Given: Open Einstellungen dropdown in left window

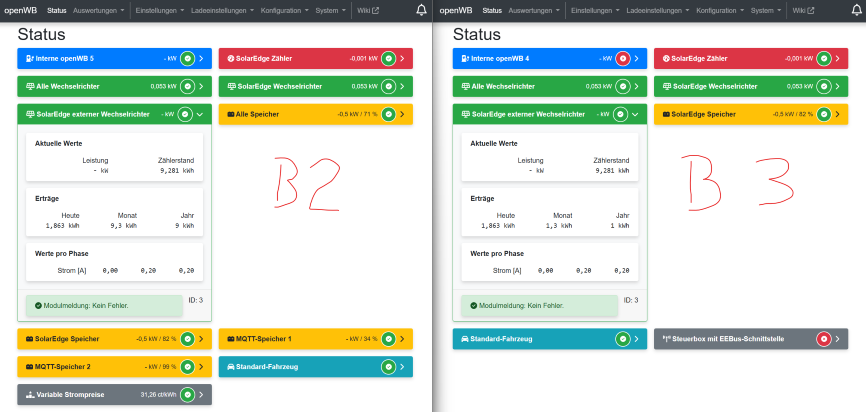Looking at the screenshot, I should tap(158, 10).
